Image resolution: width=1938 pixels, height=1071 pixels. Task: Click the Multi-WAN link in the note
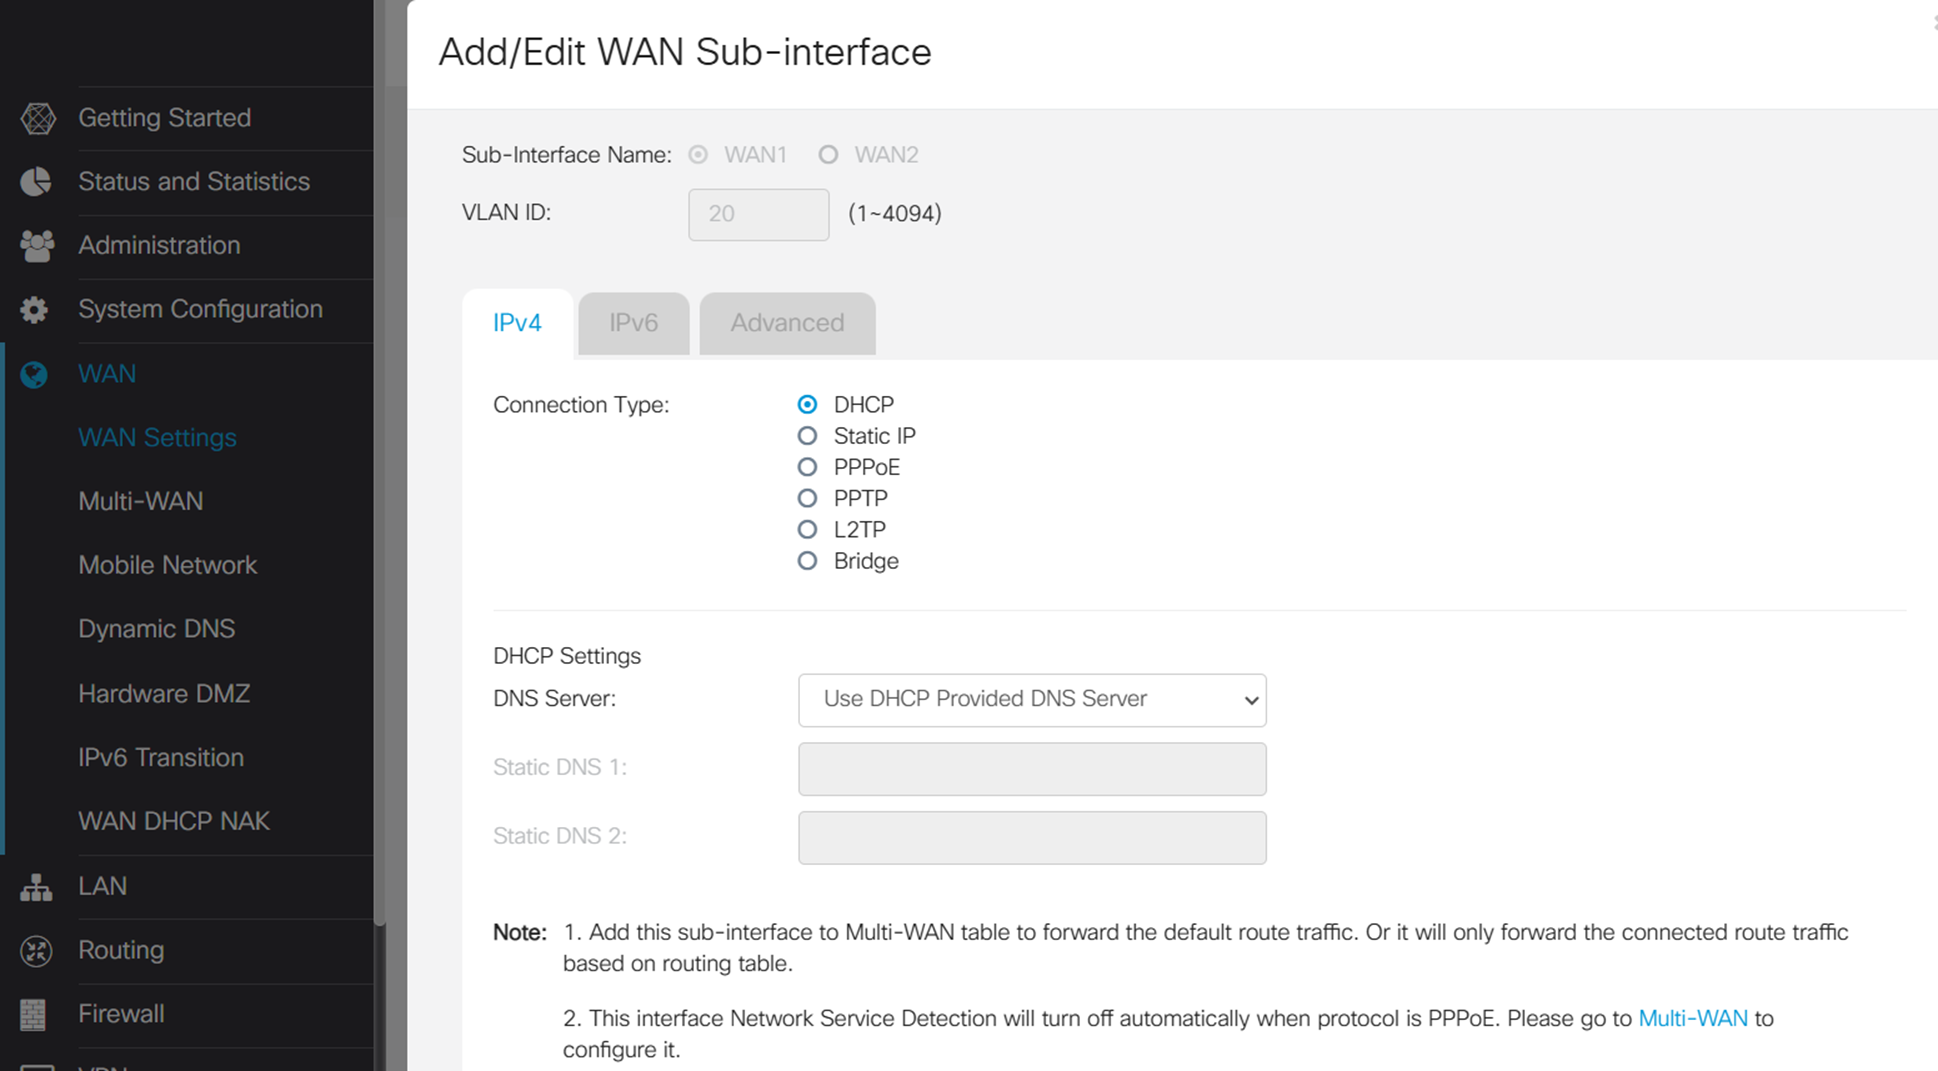pos(1693,1018)
